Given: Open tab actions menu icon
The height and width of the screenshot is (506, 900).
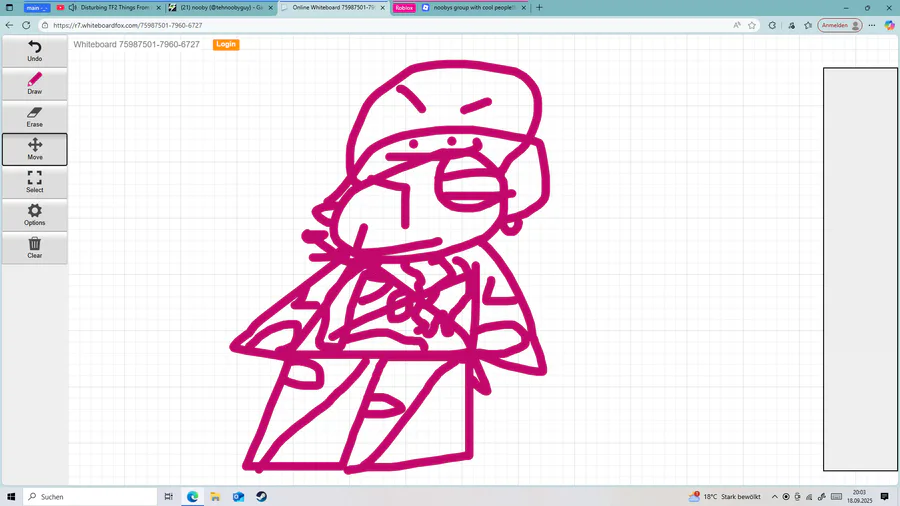Looking at the screenshot, I should coord(9,8).
